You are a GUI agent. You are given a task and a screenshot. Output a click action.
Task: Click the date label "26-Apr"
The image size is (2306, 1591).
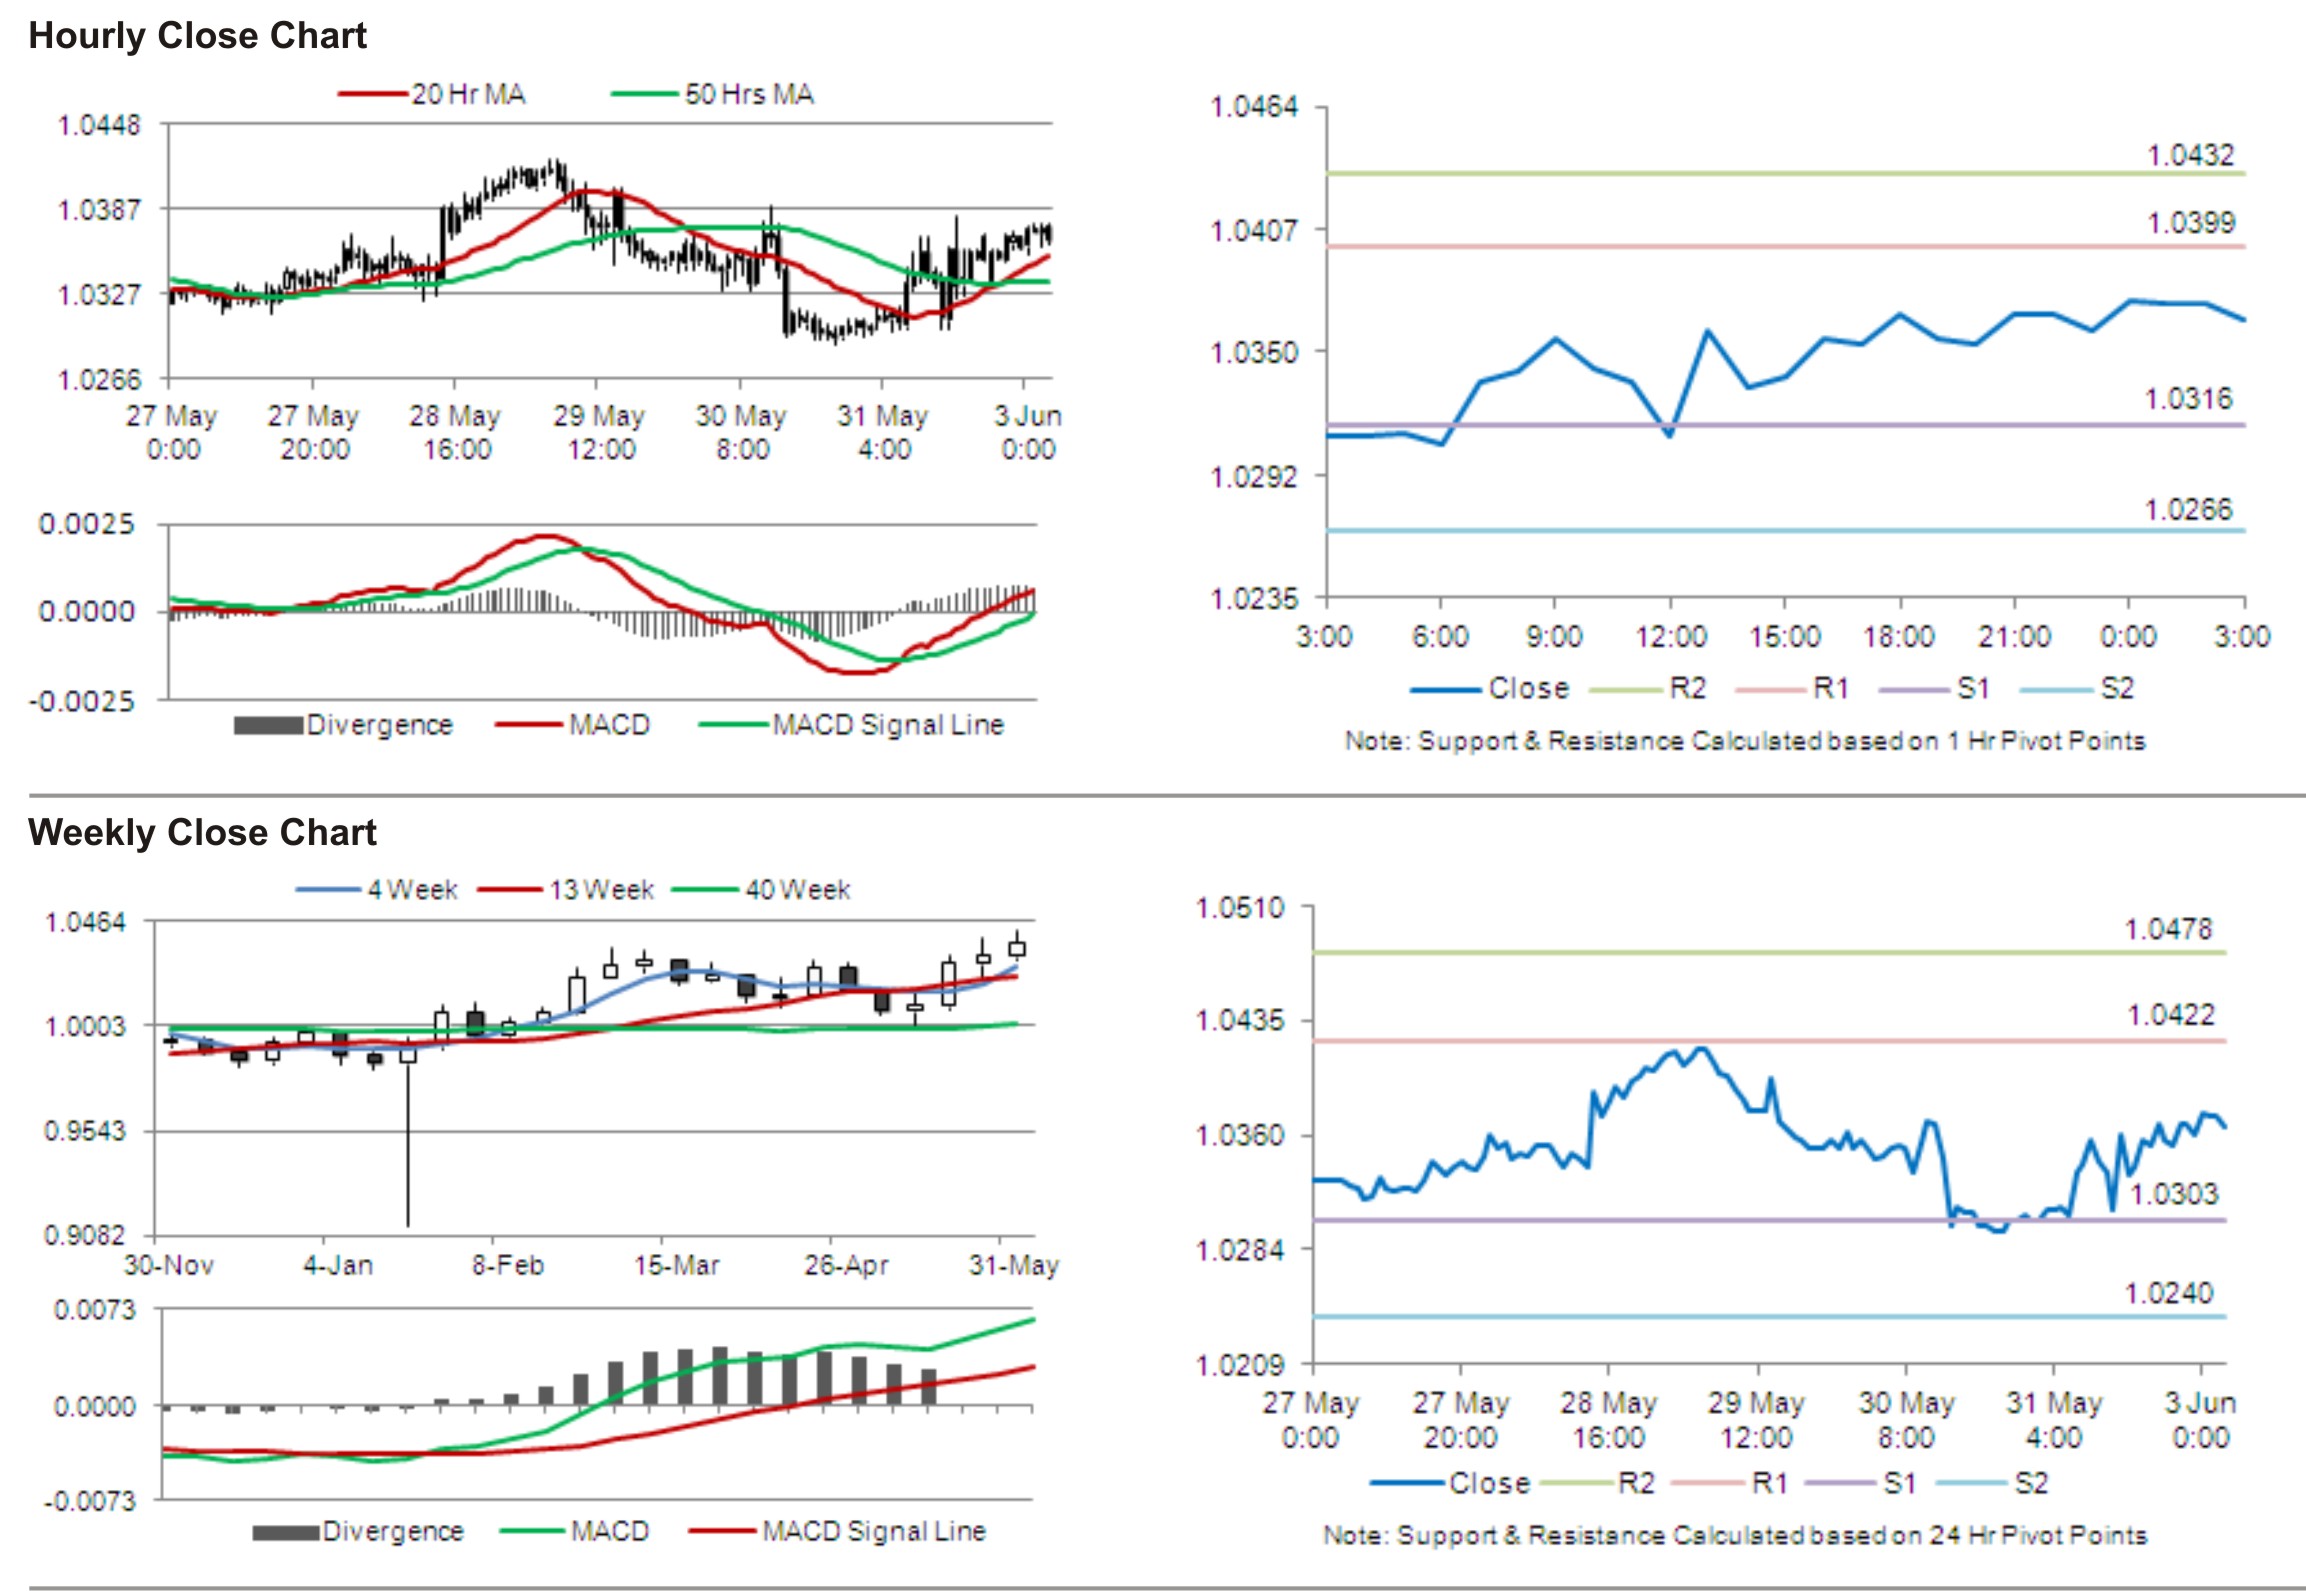click(846, 1265)
